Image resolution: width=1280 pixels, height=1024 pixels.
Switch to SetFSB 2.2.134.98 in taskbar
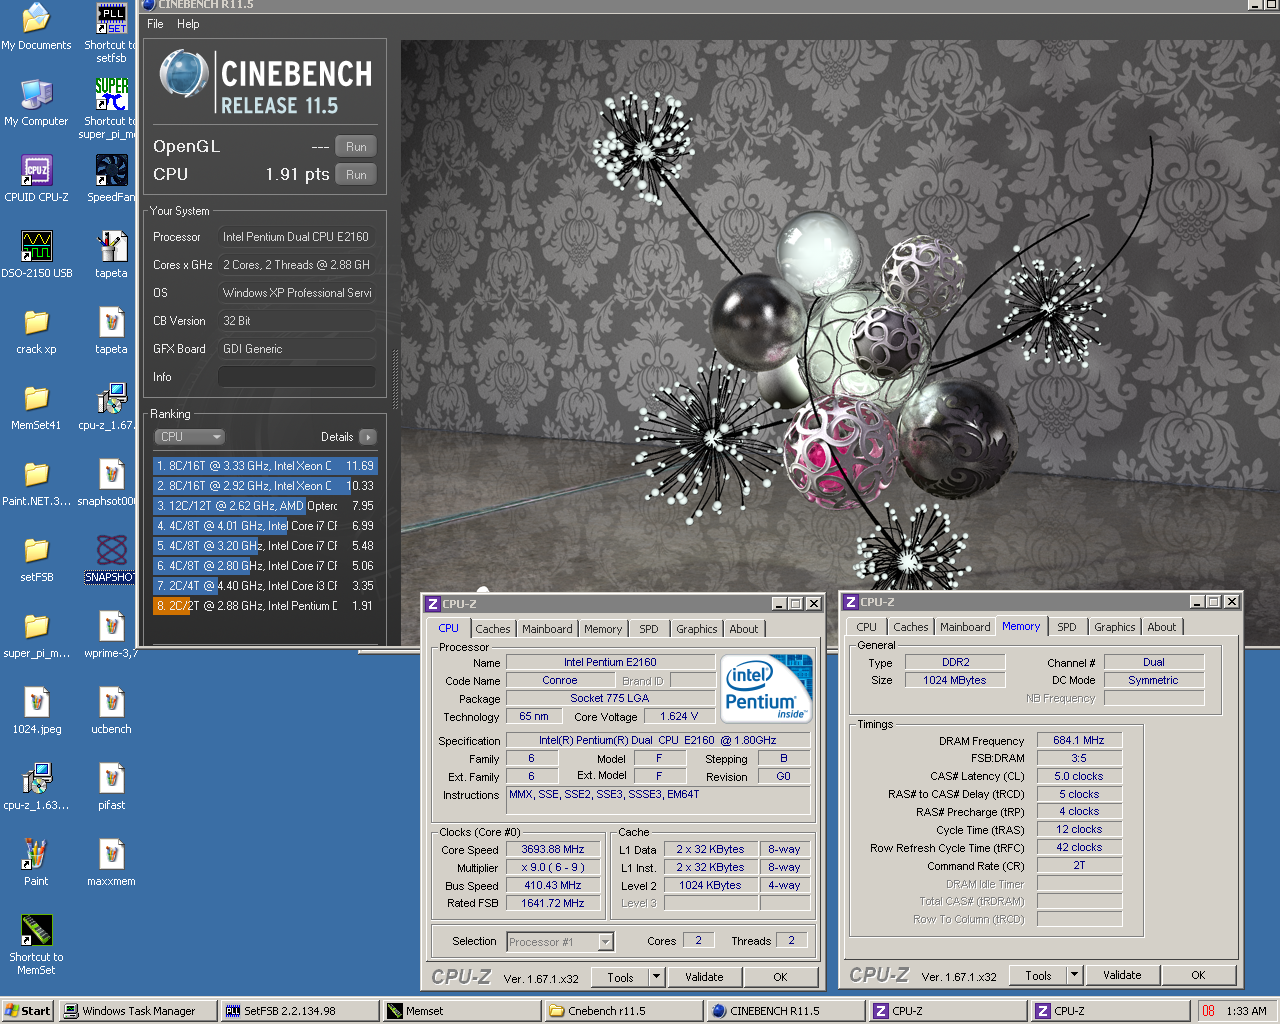(x=300, y=1011)
